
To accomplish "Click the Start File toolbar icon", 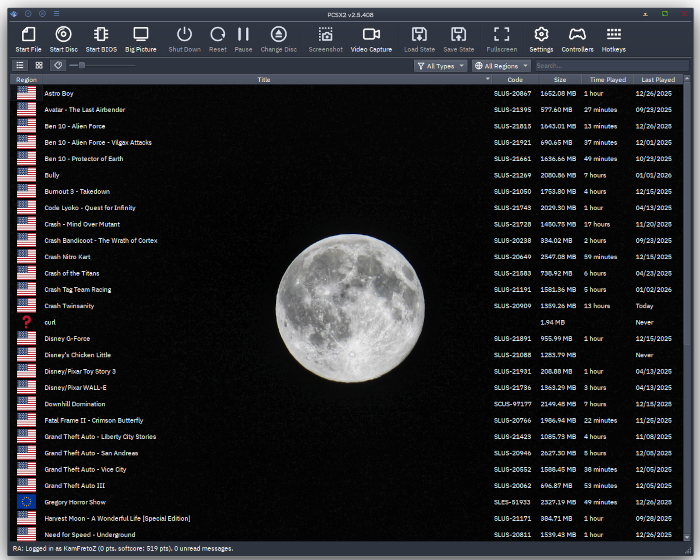I will (29, 39).
